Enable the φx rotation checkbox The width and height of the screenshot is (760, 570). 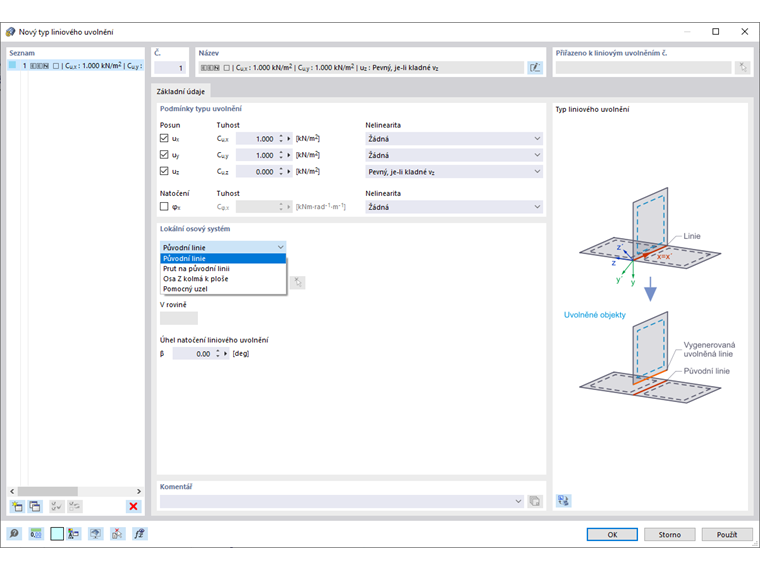pyautogui.click(x=164, y=206)
